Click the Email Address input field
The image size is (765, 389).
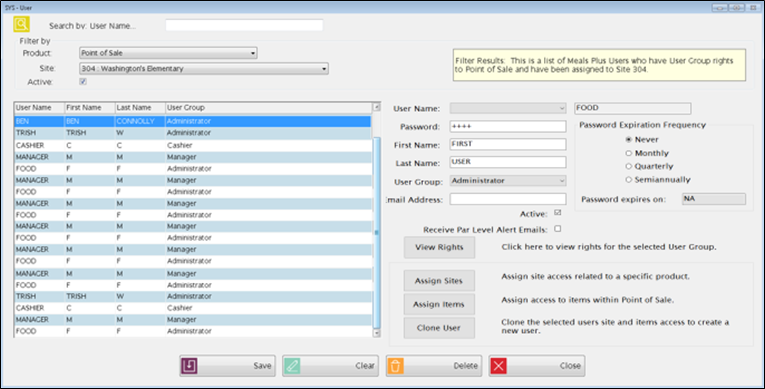(x=507, y=199)
